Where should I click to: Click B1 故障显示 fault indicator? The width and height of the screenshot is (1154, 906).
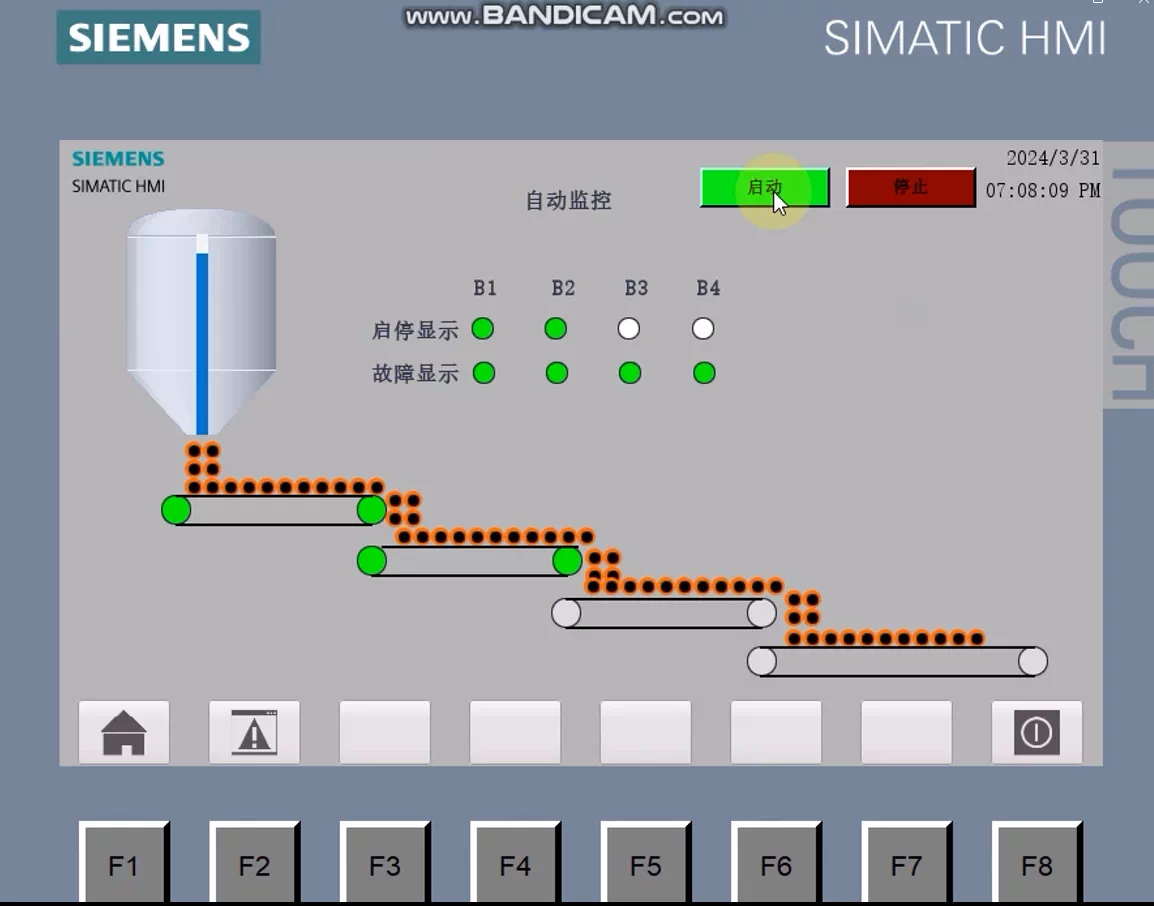(484, 373)
